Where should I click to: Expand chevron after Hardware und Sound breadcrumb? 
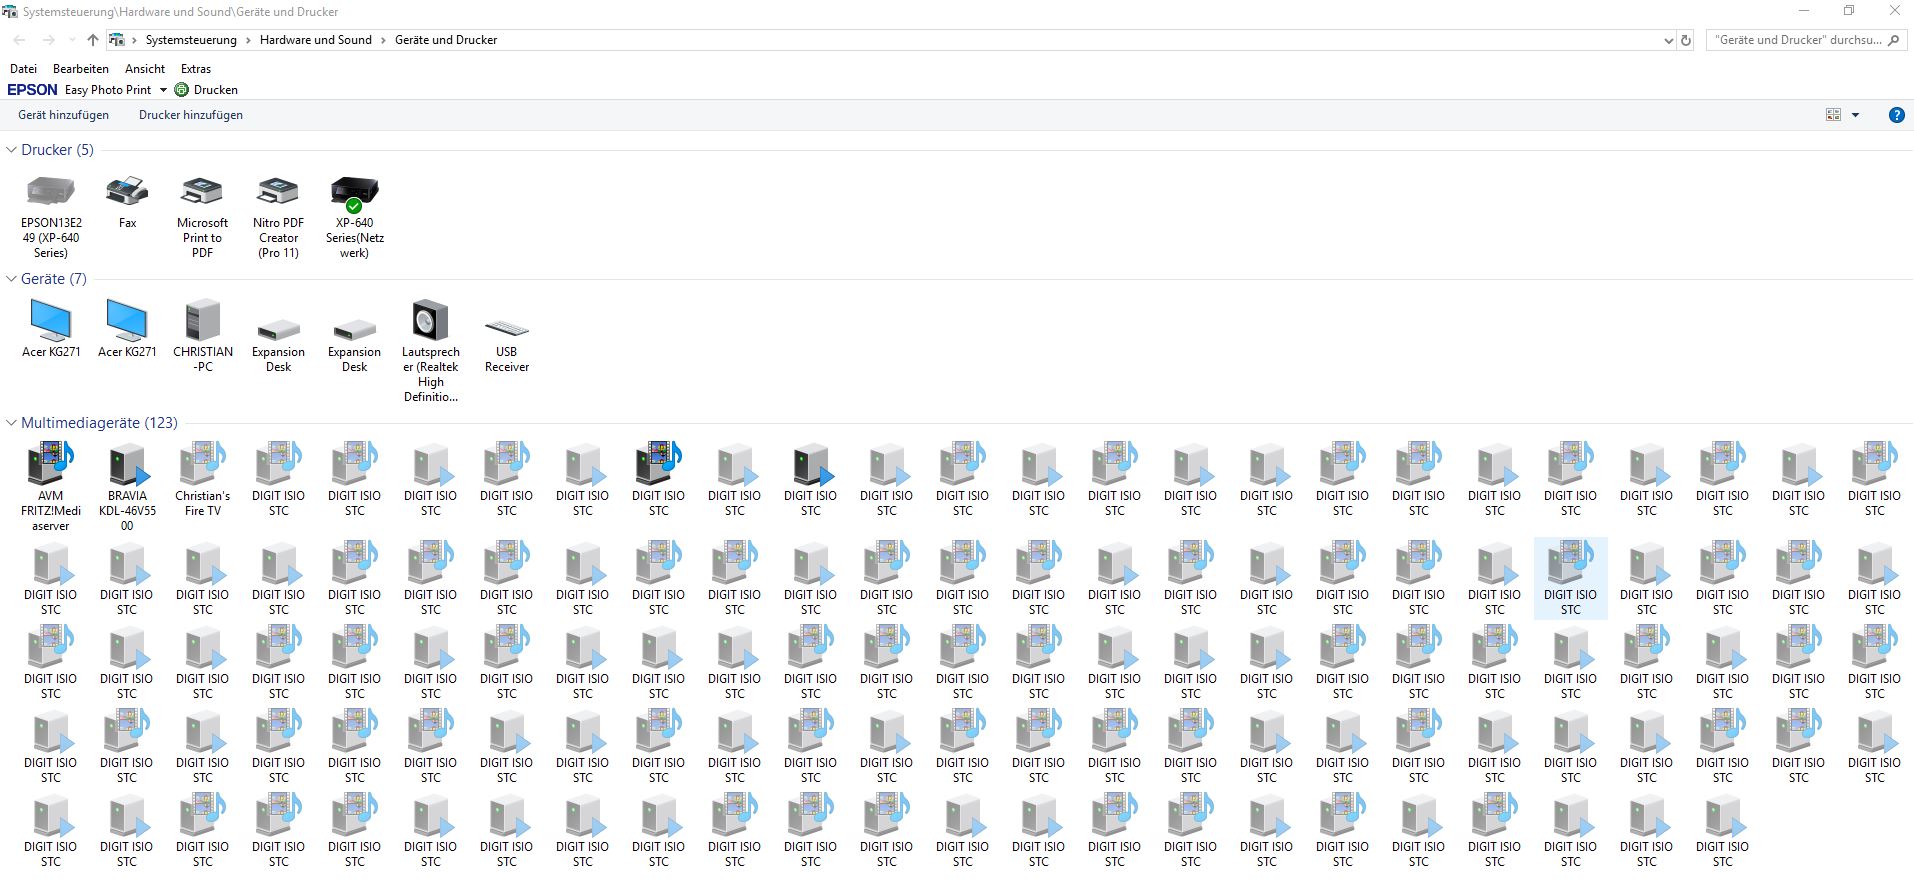click(383, 40)
